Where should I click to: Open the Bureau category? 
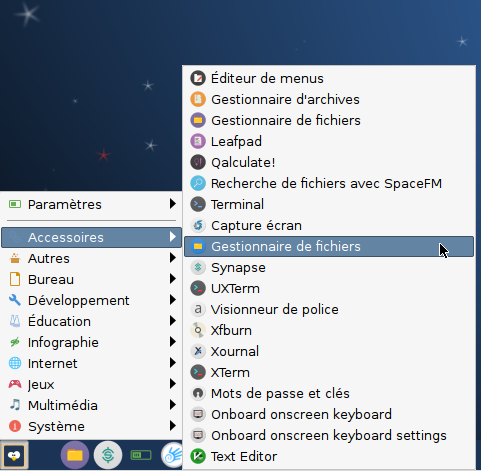coord(91,279)
